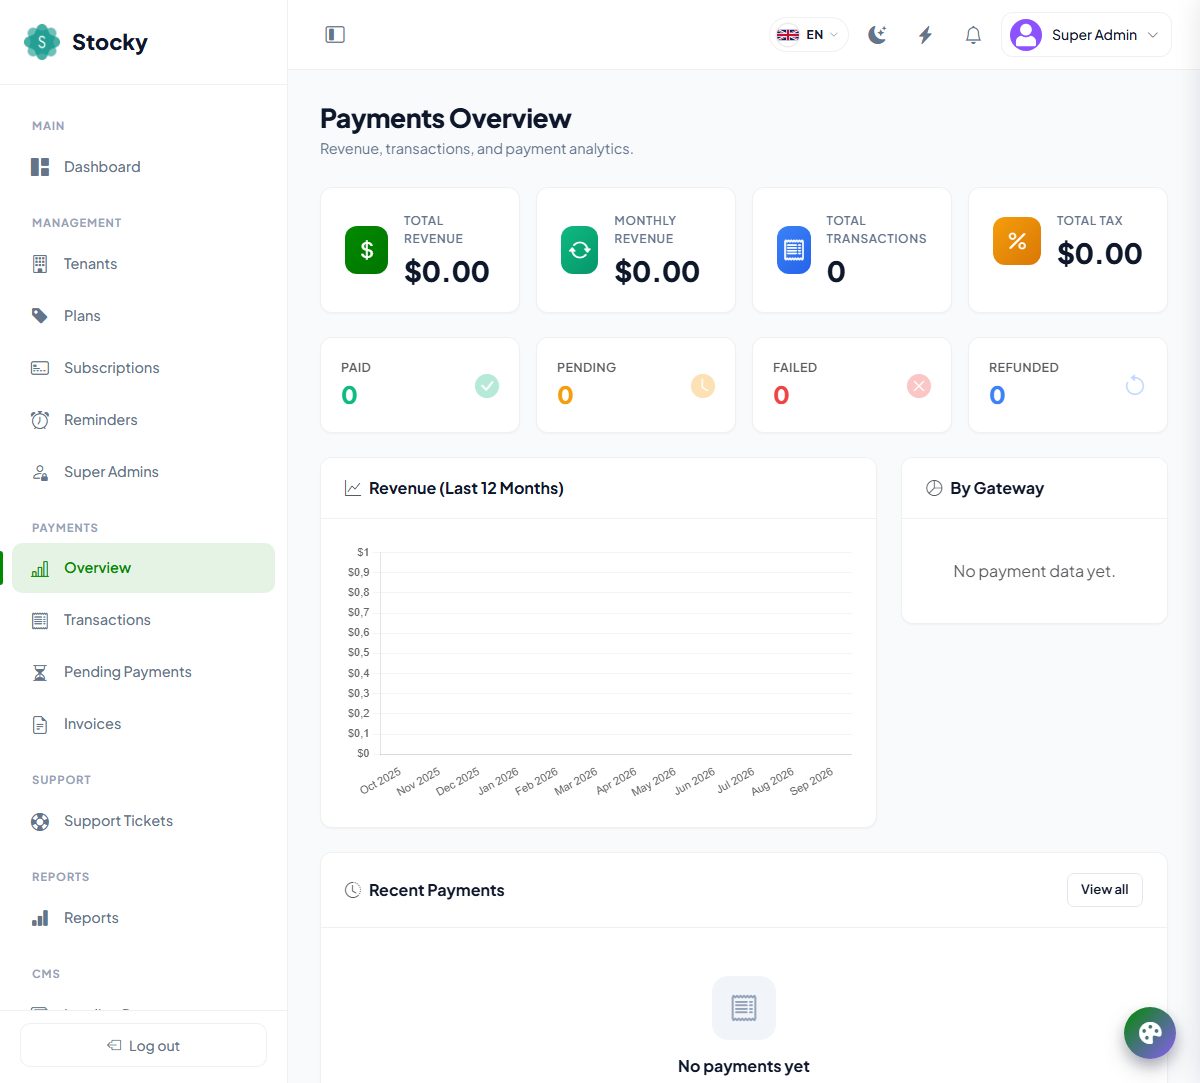Click the Refunded status card
The height and width of the screenshot is (1083, 1200).
[1068, 385]
